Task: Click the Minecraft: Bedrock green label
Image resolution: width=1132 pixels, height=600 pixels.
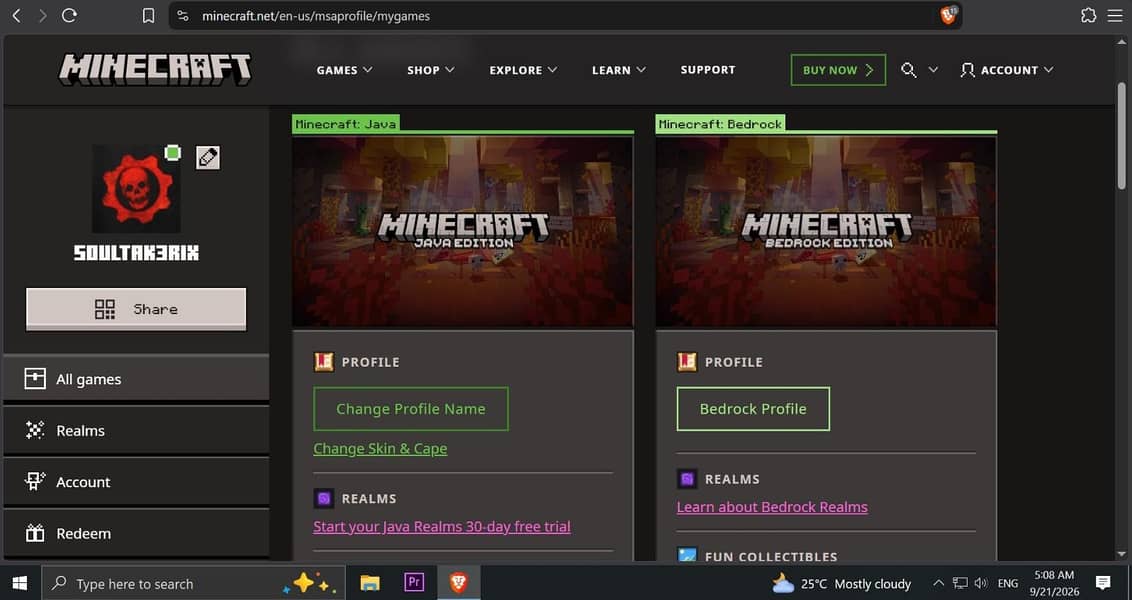Action: click(720, 124)
